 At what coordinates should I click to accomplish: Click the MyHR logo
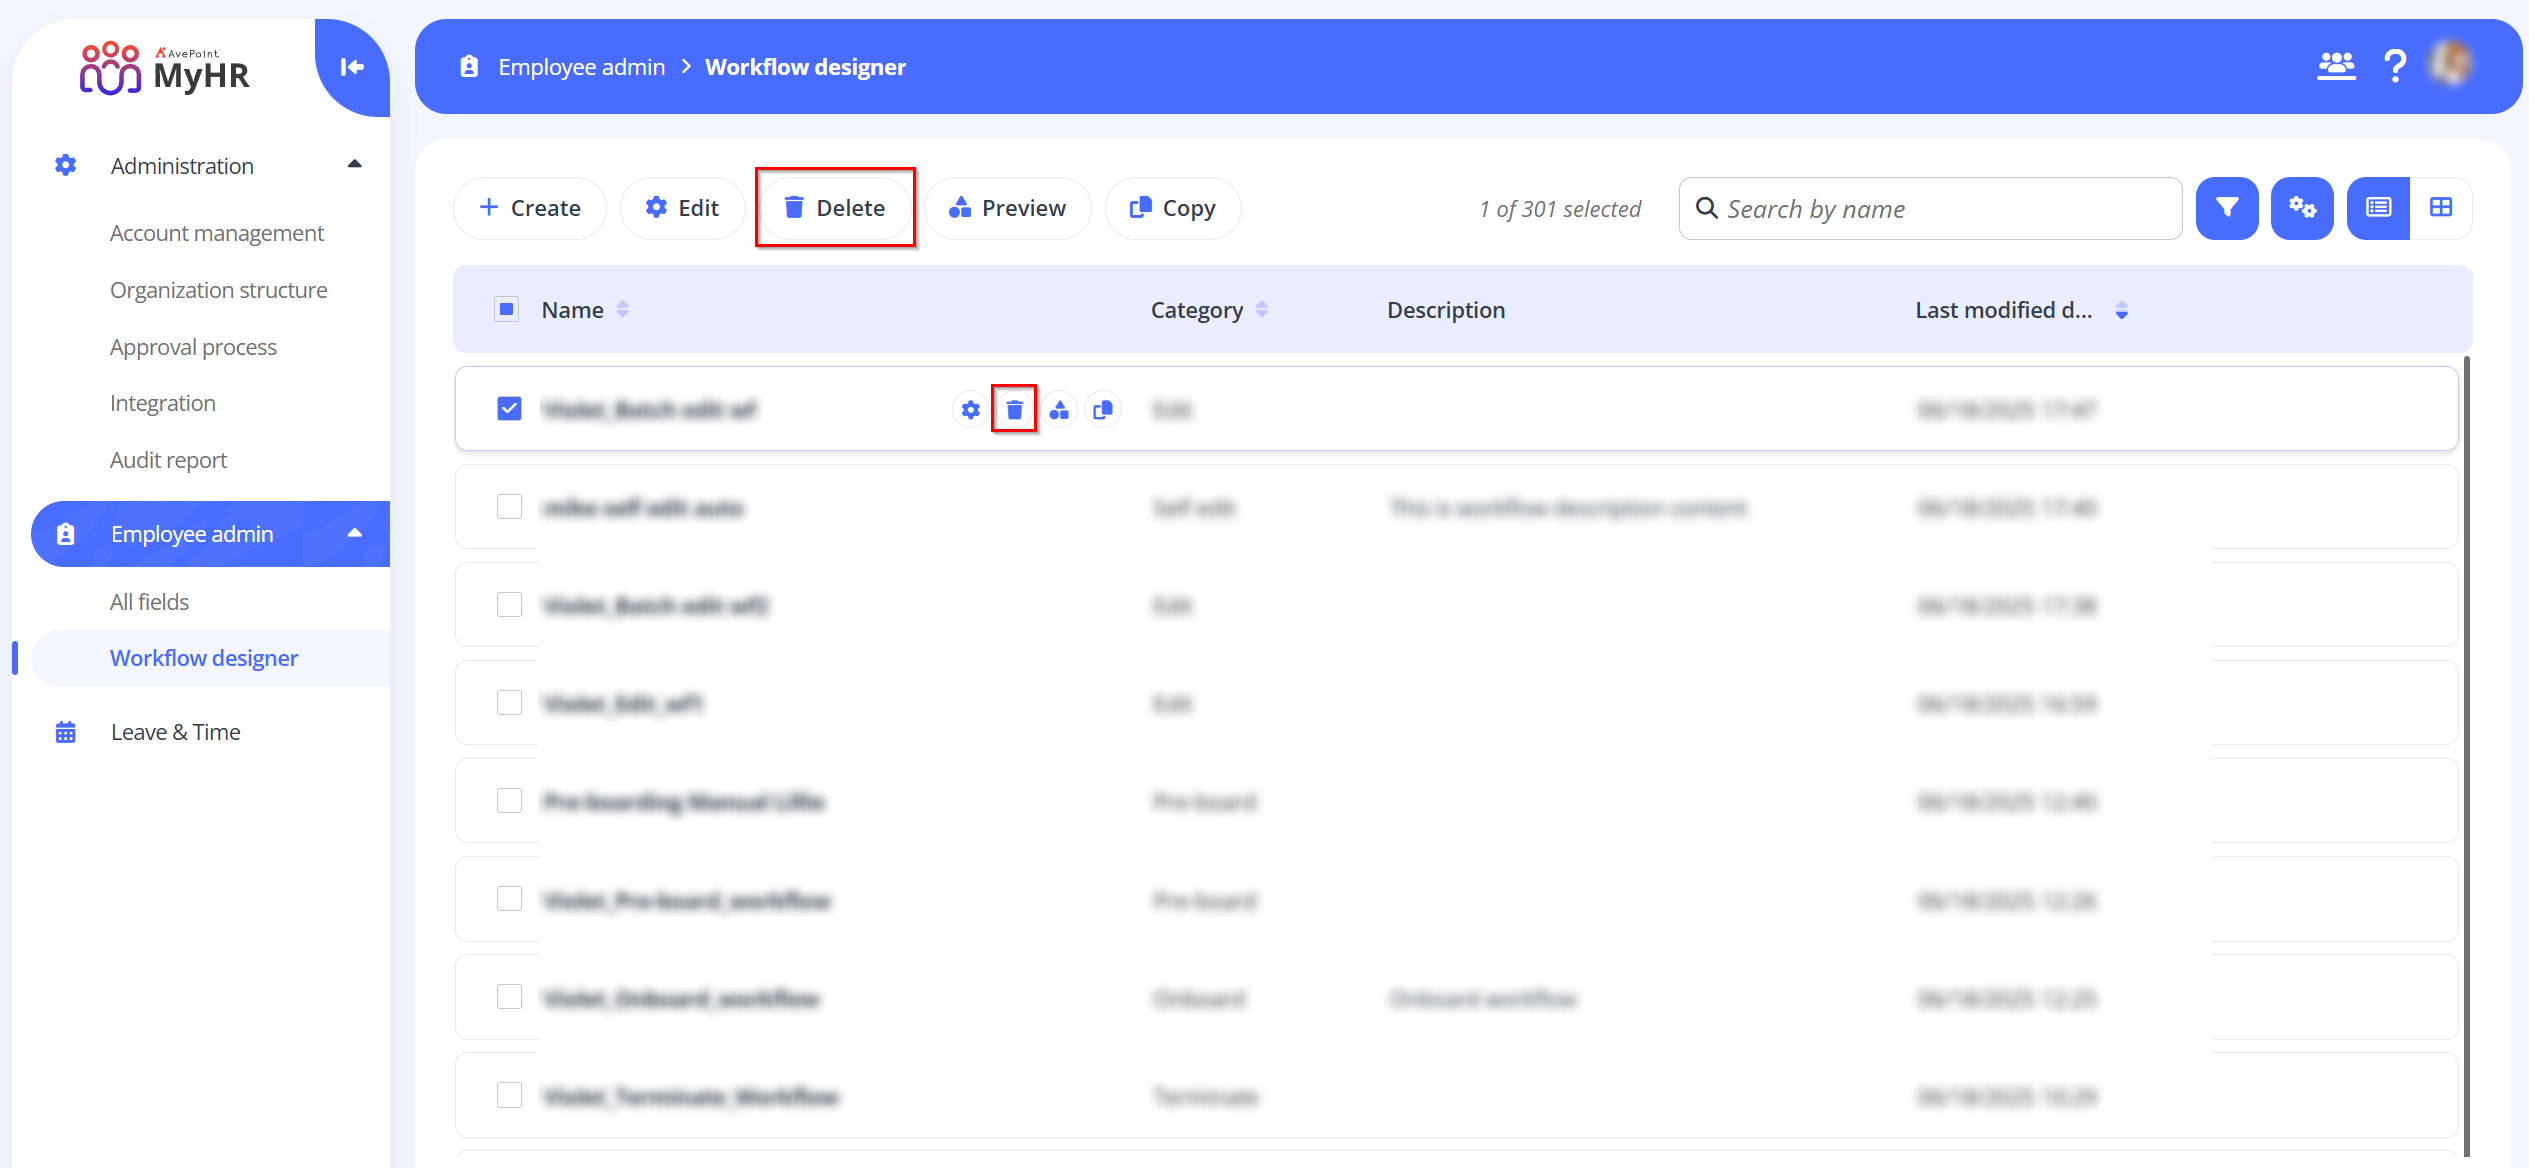tap(164, 68)
